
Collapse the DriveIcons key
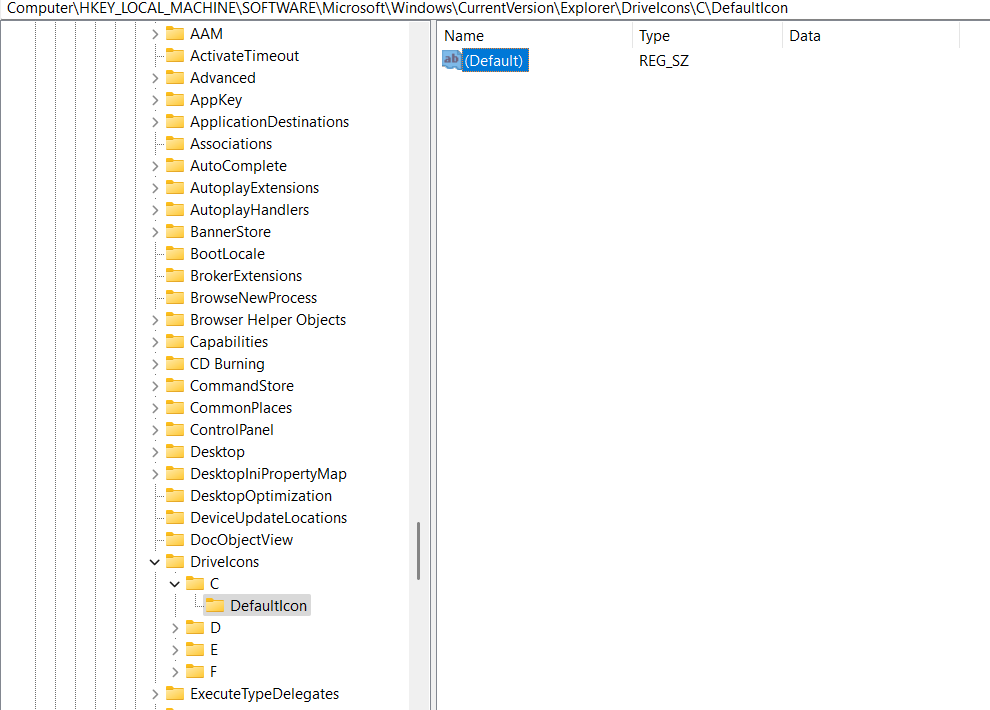[155, 562]
